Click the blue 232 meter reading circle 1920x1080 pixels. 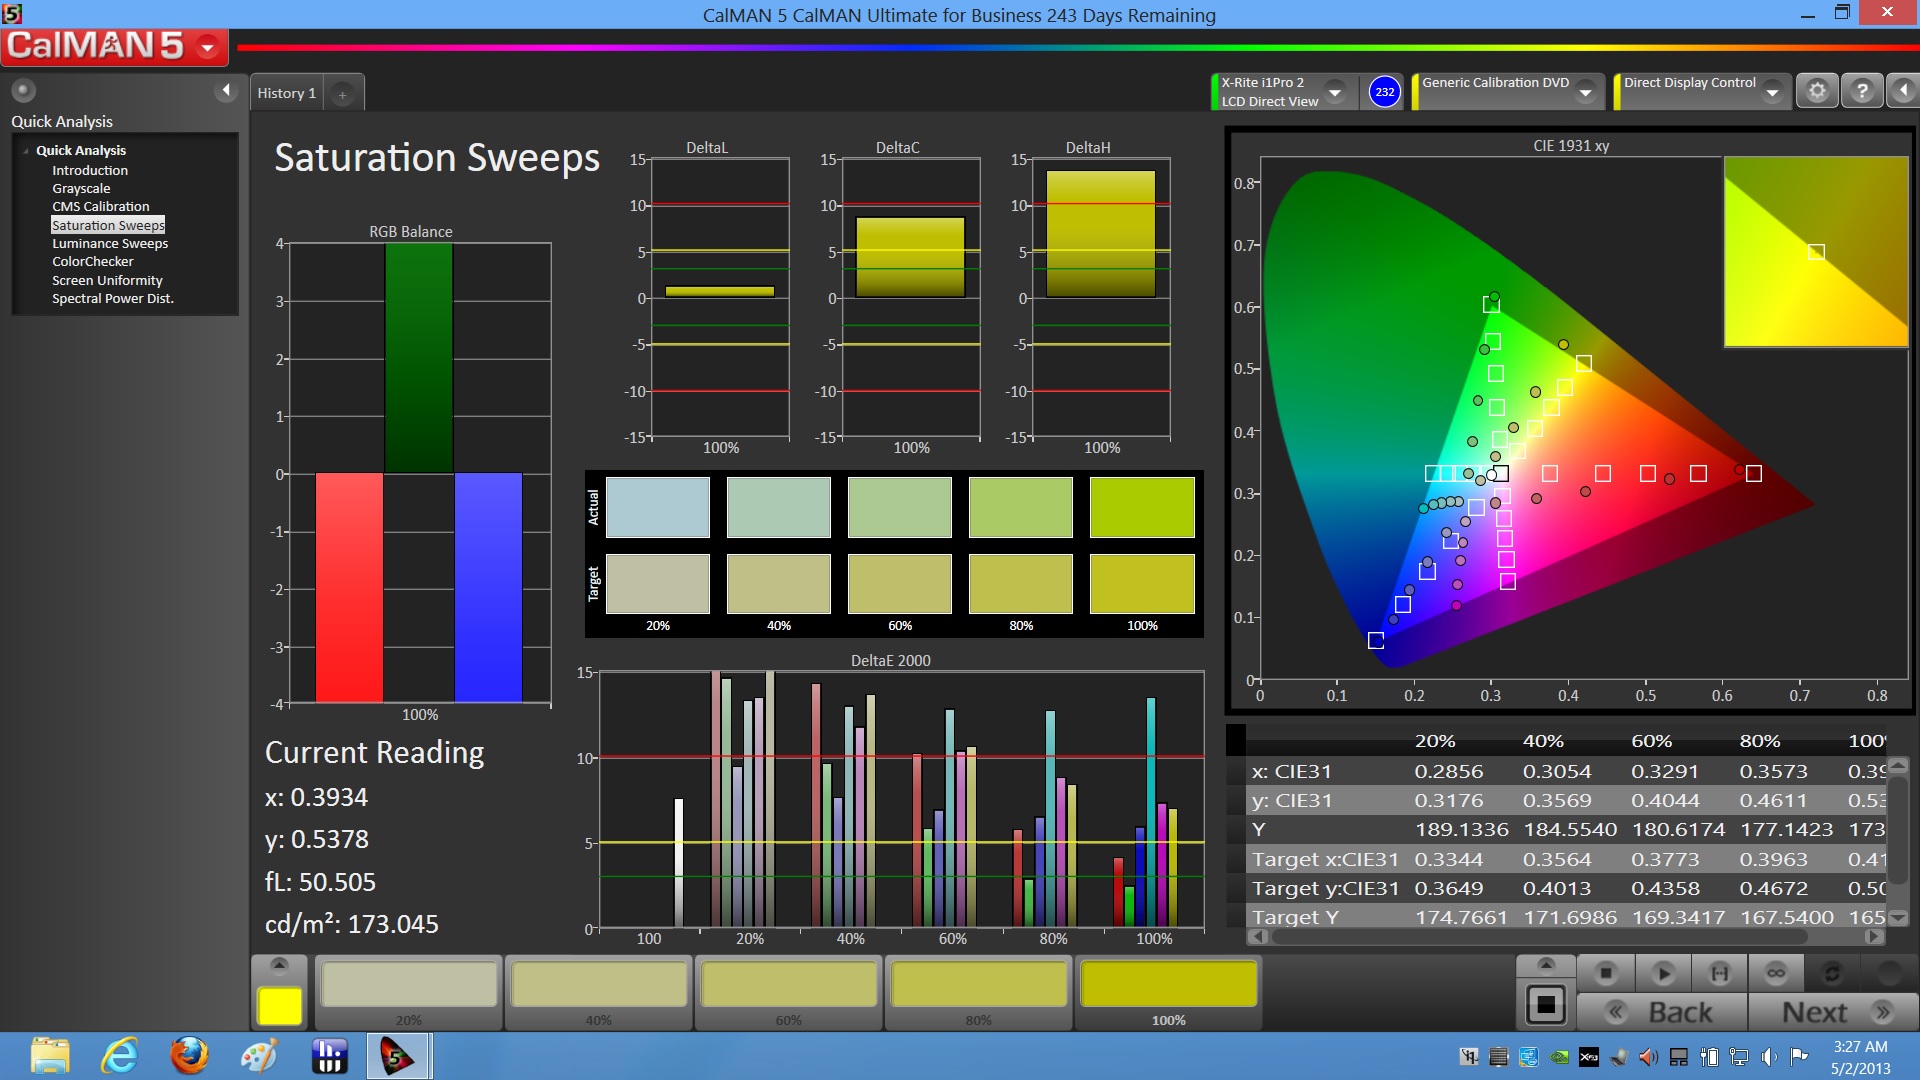pos(1384,92)
